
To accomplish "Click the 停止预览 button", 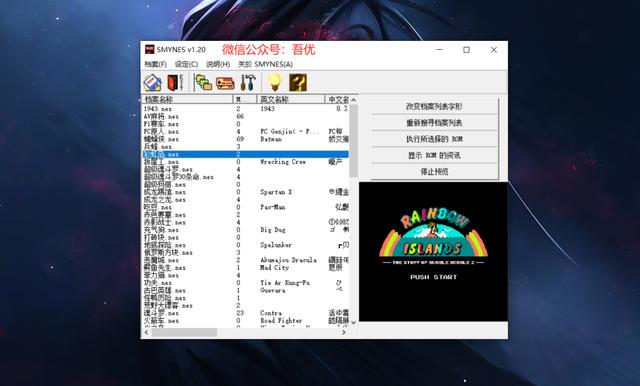I will coord(434,172).
